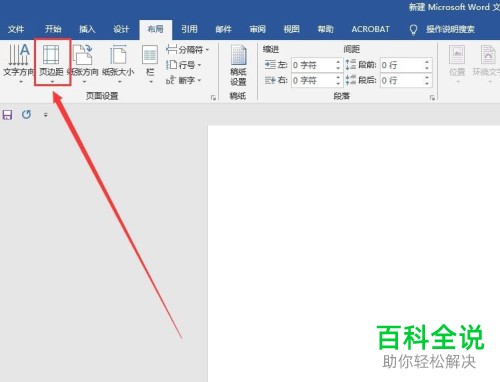Click the 操作说明搜索 search box
This screenshot has width=500, height=382.
pyautogui.click(x=450, y=29)
